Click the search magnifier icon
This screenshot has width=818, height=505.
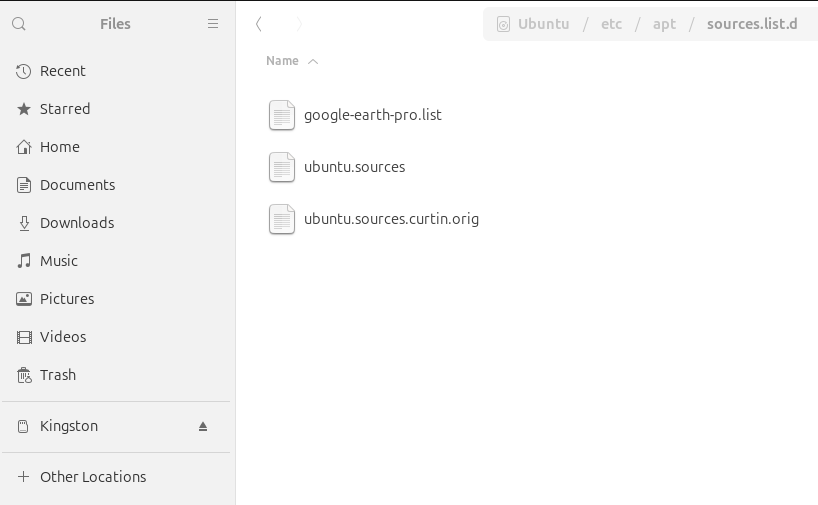20,24
